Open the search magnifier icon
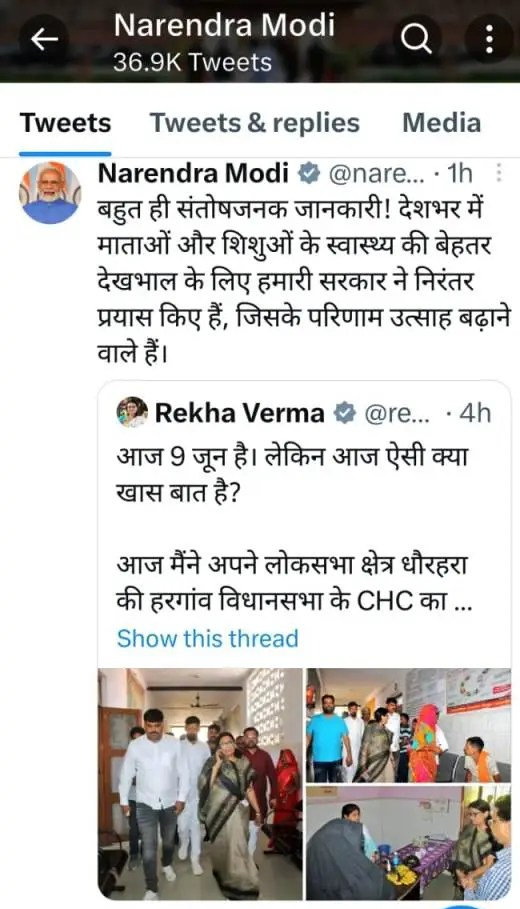Image resolution: width=520 pixels, height=909 pixels. click(x=416, y=39)
